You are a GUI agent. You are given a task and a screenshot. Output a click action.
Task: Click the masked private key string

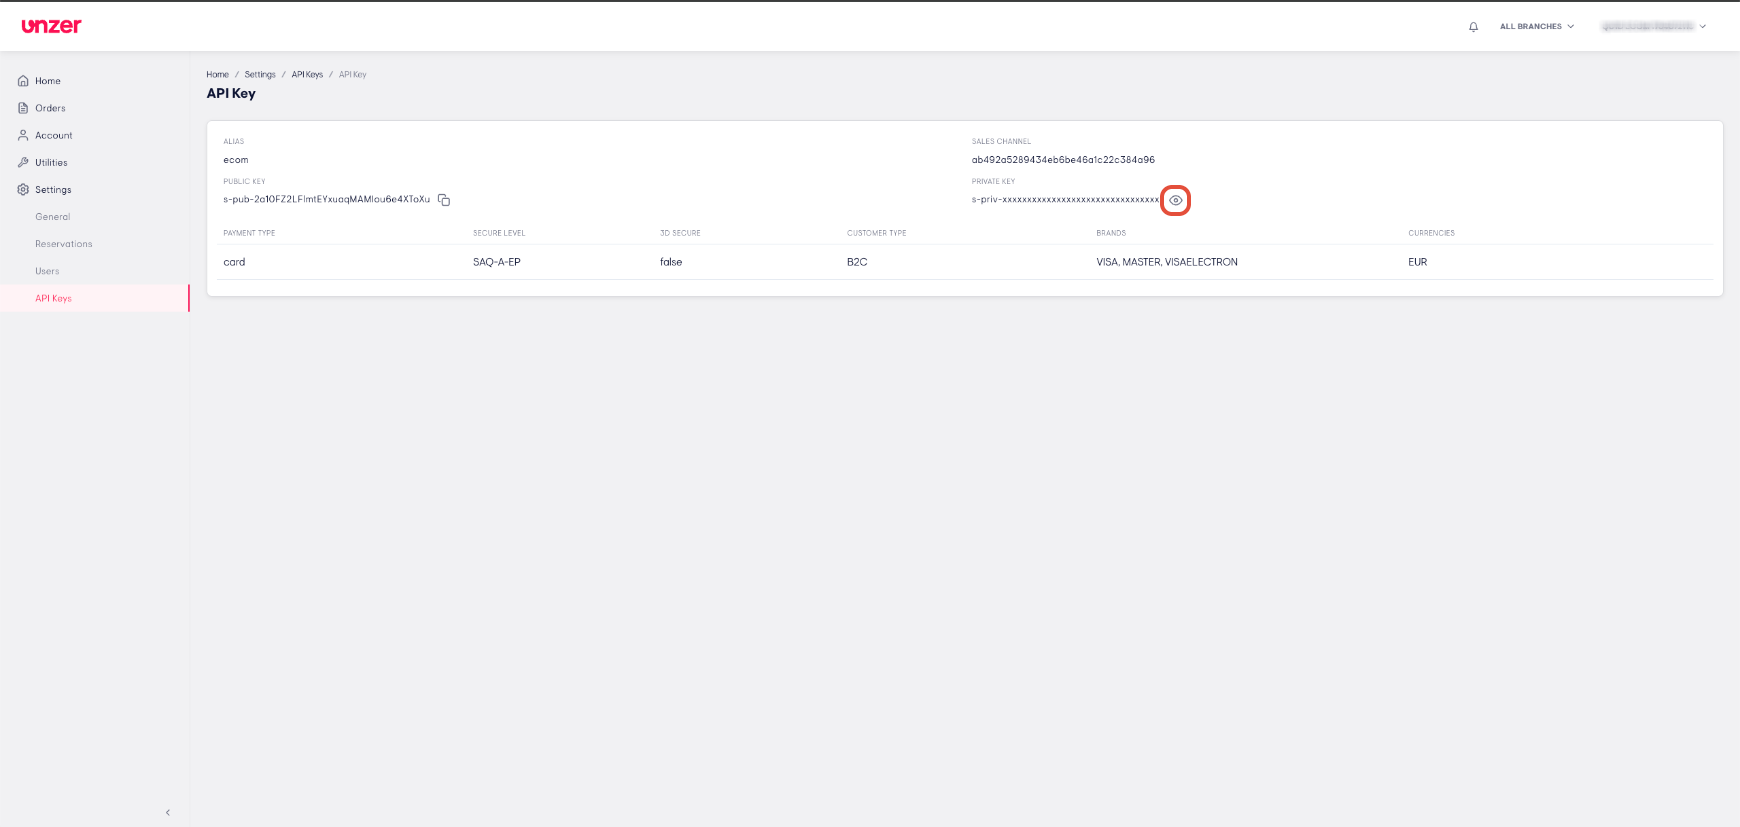(x=1065, y=200)
